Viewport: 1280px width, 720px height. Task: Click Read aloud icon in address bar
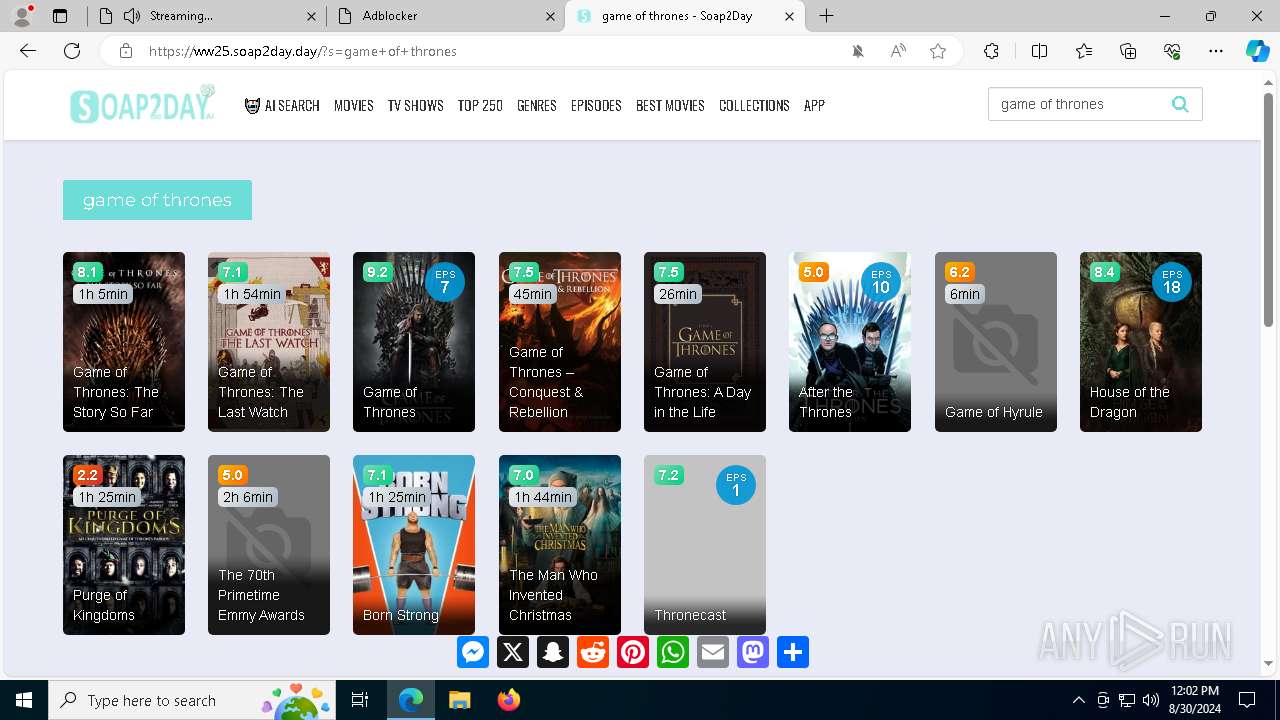pyautogui.click(x=898, y=51)
